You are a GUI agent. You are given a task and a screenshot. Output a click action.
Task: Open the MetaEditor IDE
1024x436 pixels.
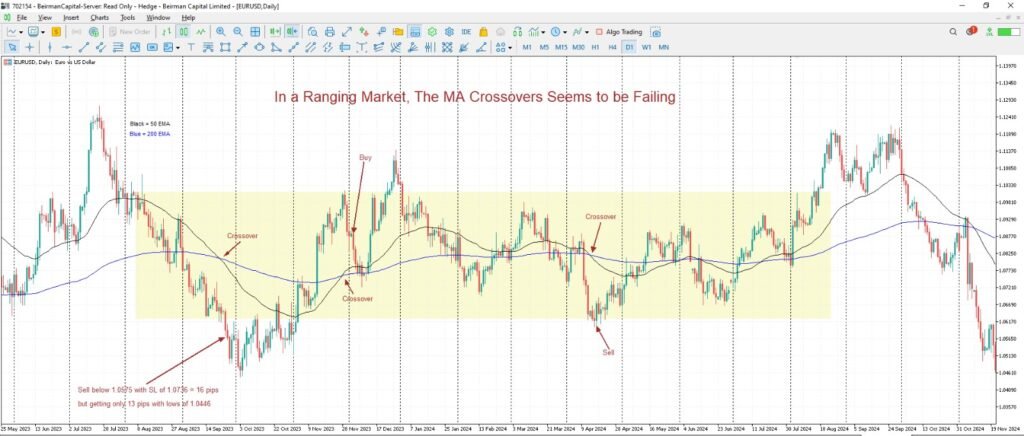466,32
